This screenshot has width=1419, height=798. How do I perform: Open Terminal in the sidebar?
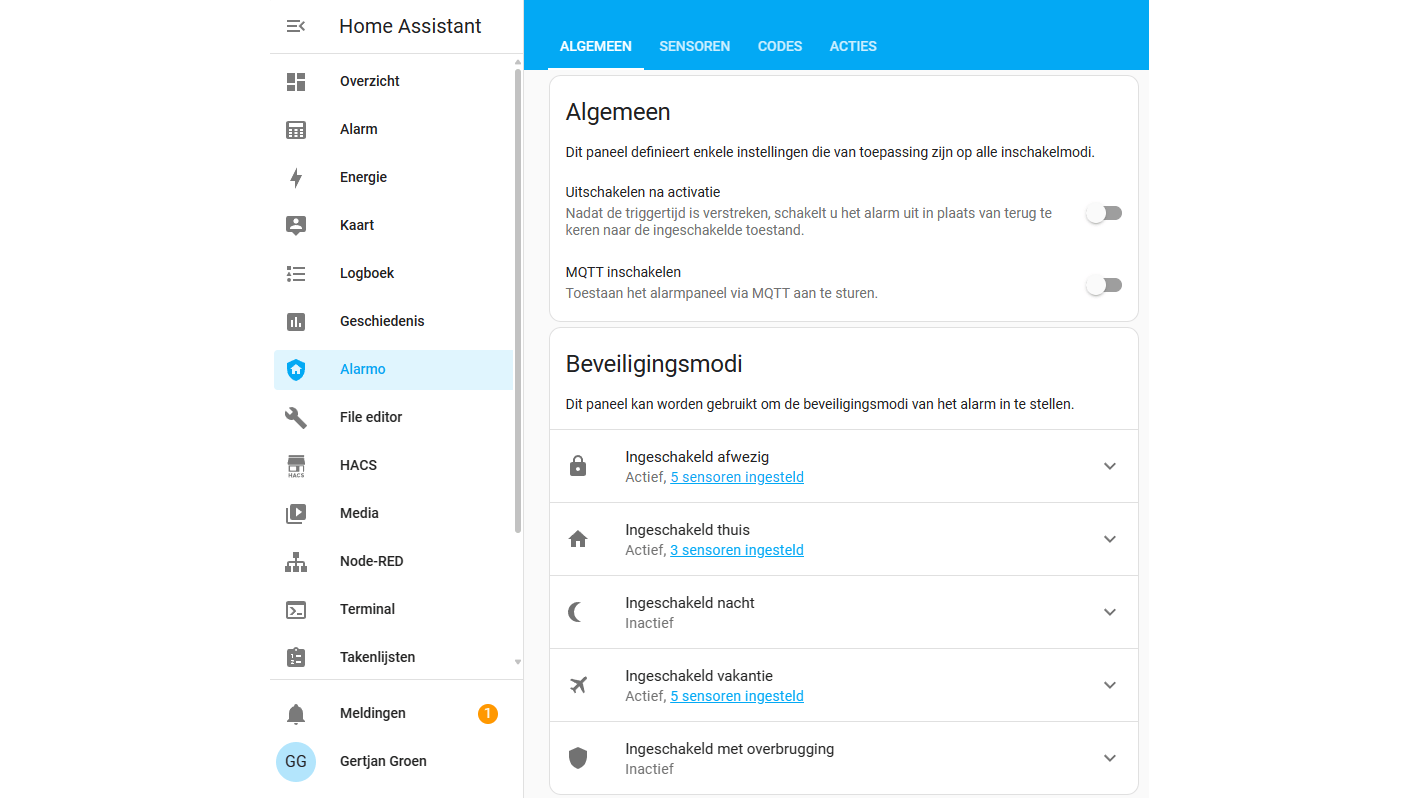tap(393, 609)
